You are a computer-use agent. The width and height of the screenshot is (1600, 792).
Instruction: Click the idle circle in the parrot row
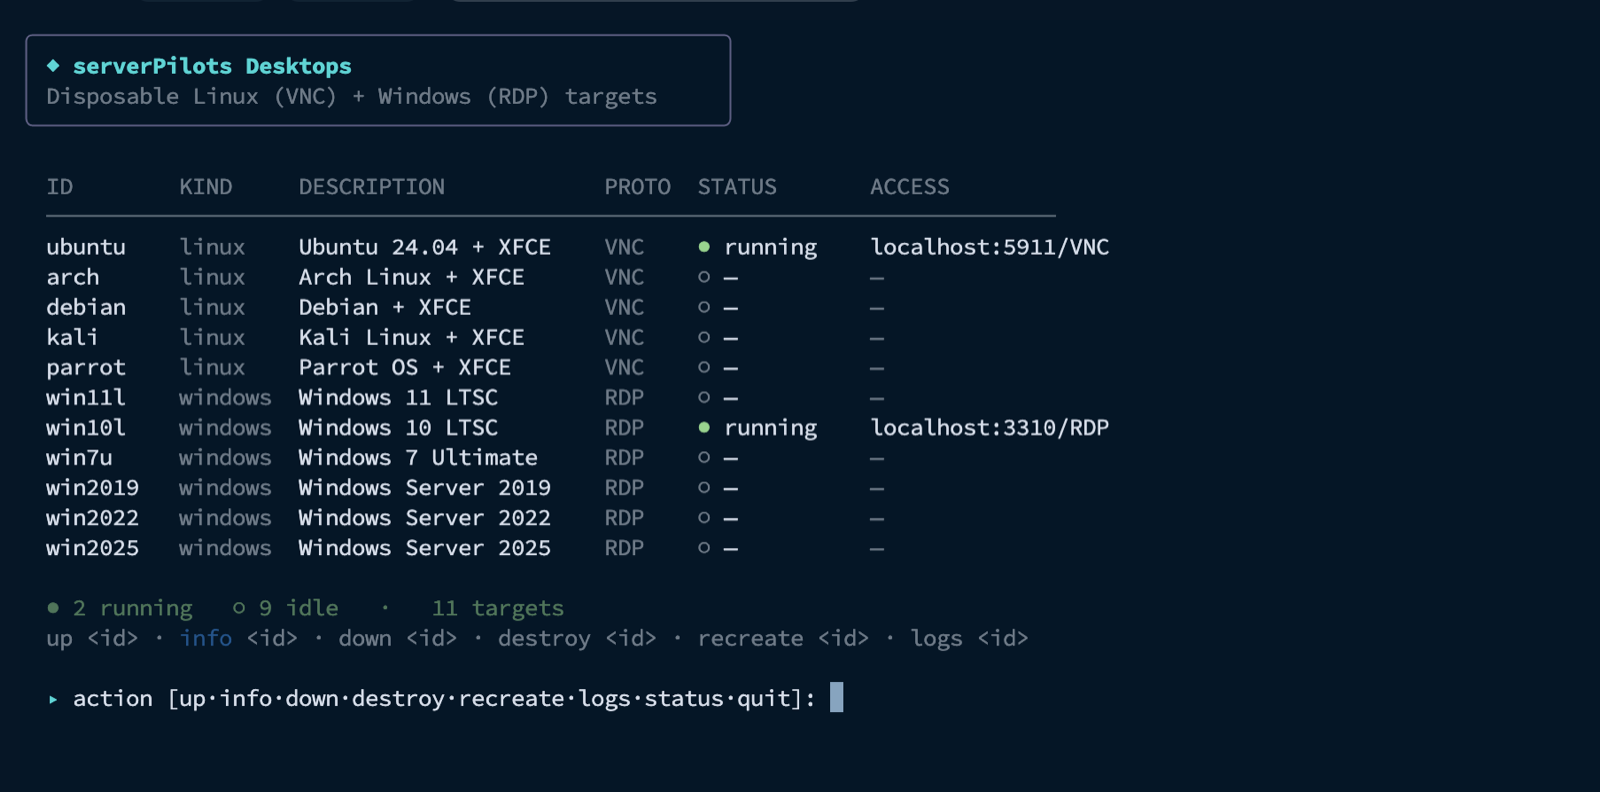[704, 367]
